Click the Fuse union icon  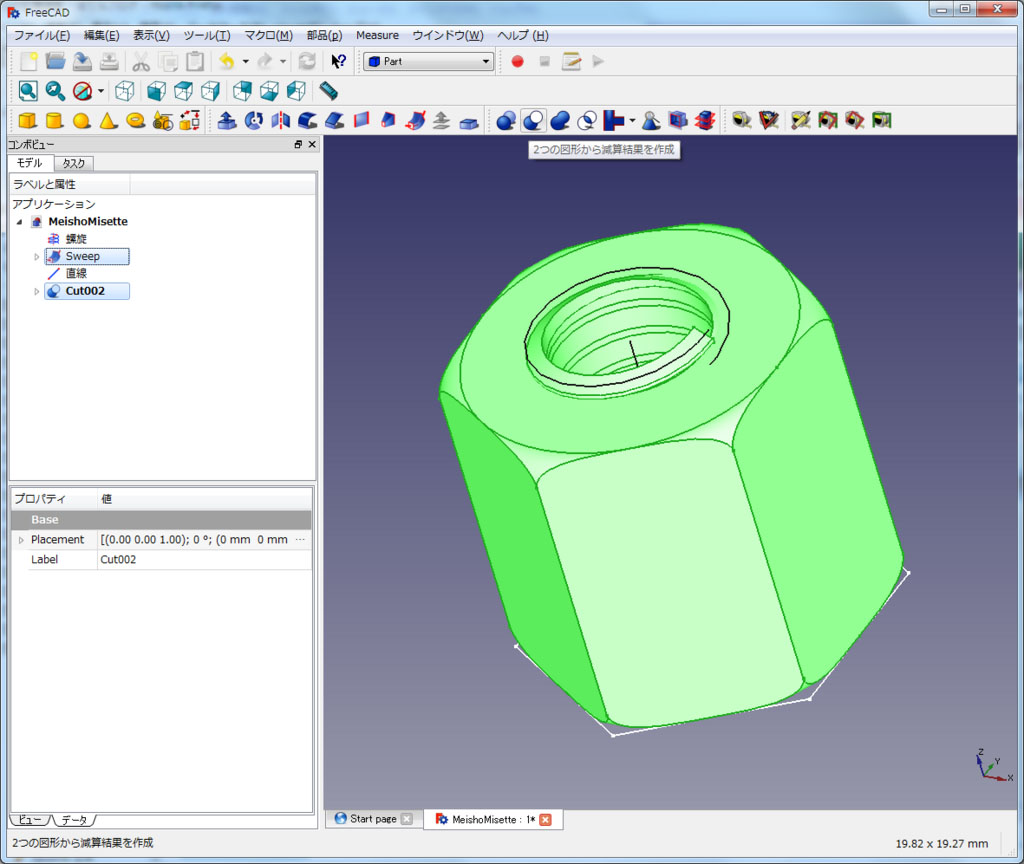pyautogui.click(x=560, y=120)
